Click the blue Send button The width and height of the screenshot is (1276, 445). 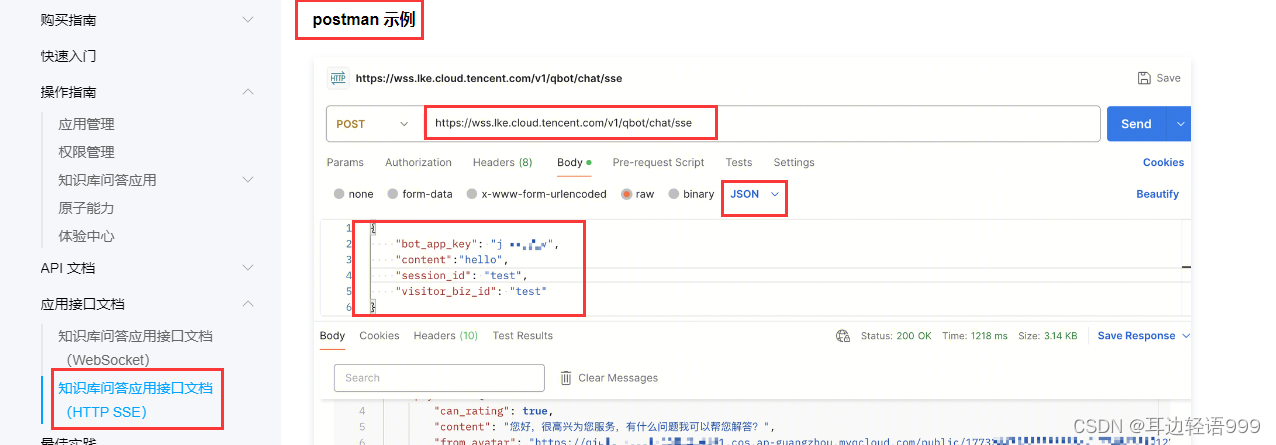click(x=1136, y=124)
